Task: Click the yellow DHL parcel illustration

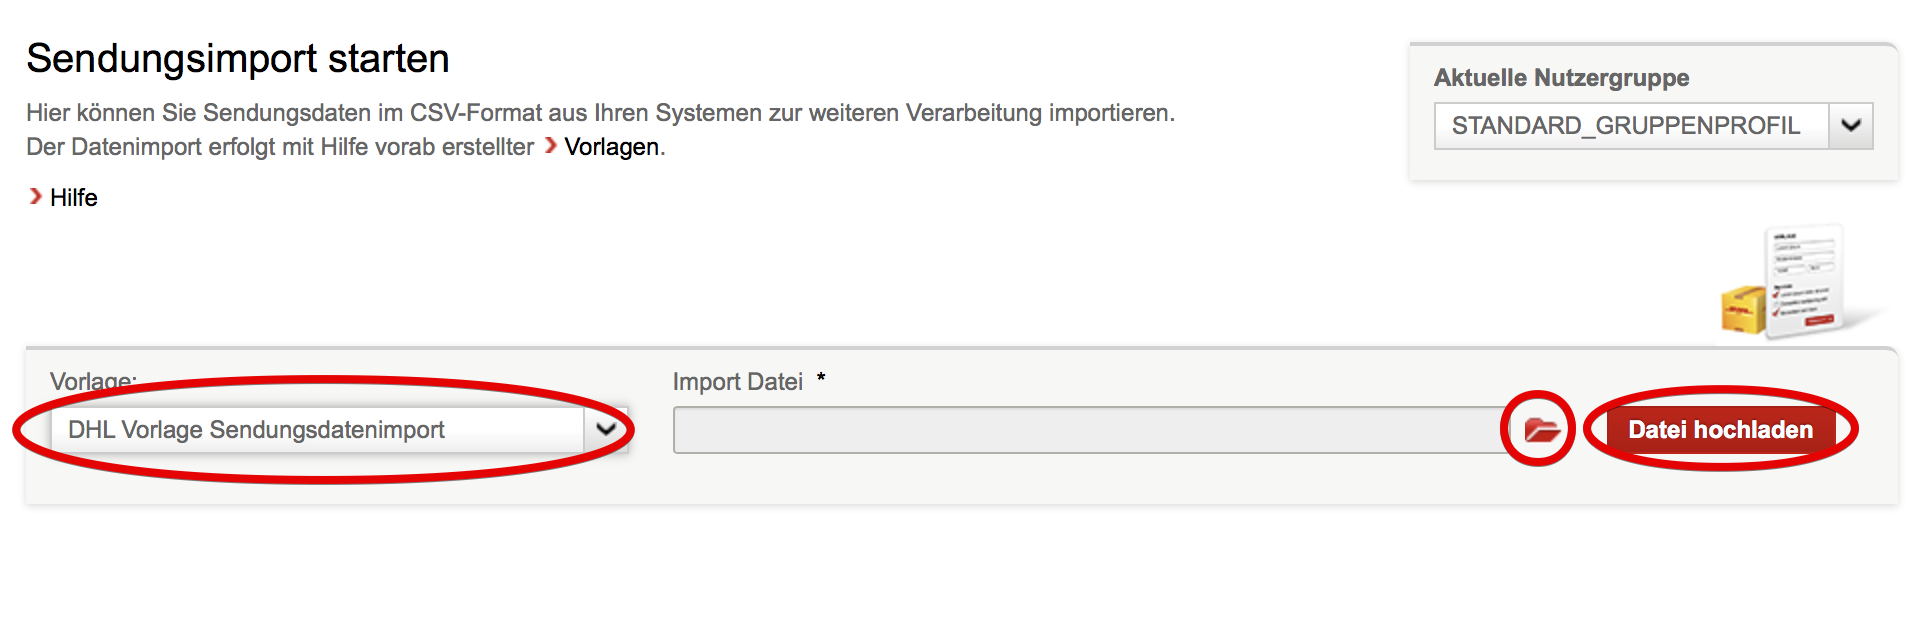Action: pos(1744,310)
